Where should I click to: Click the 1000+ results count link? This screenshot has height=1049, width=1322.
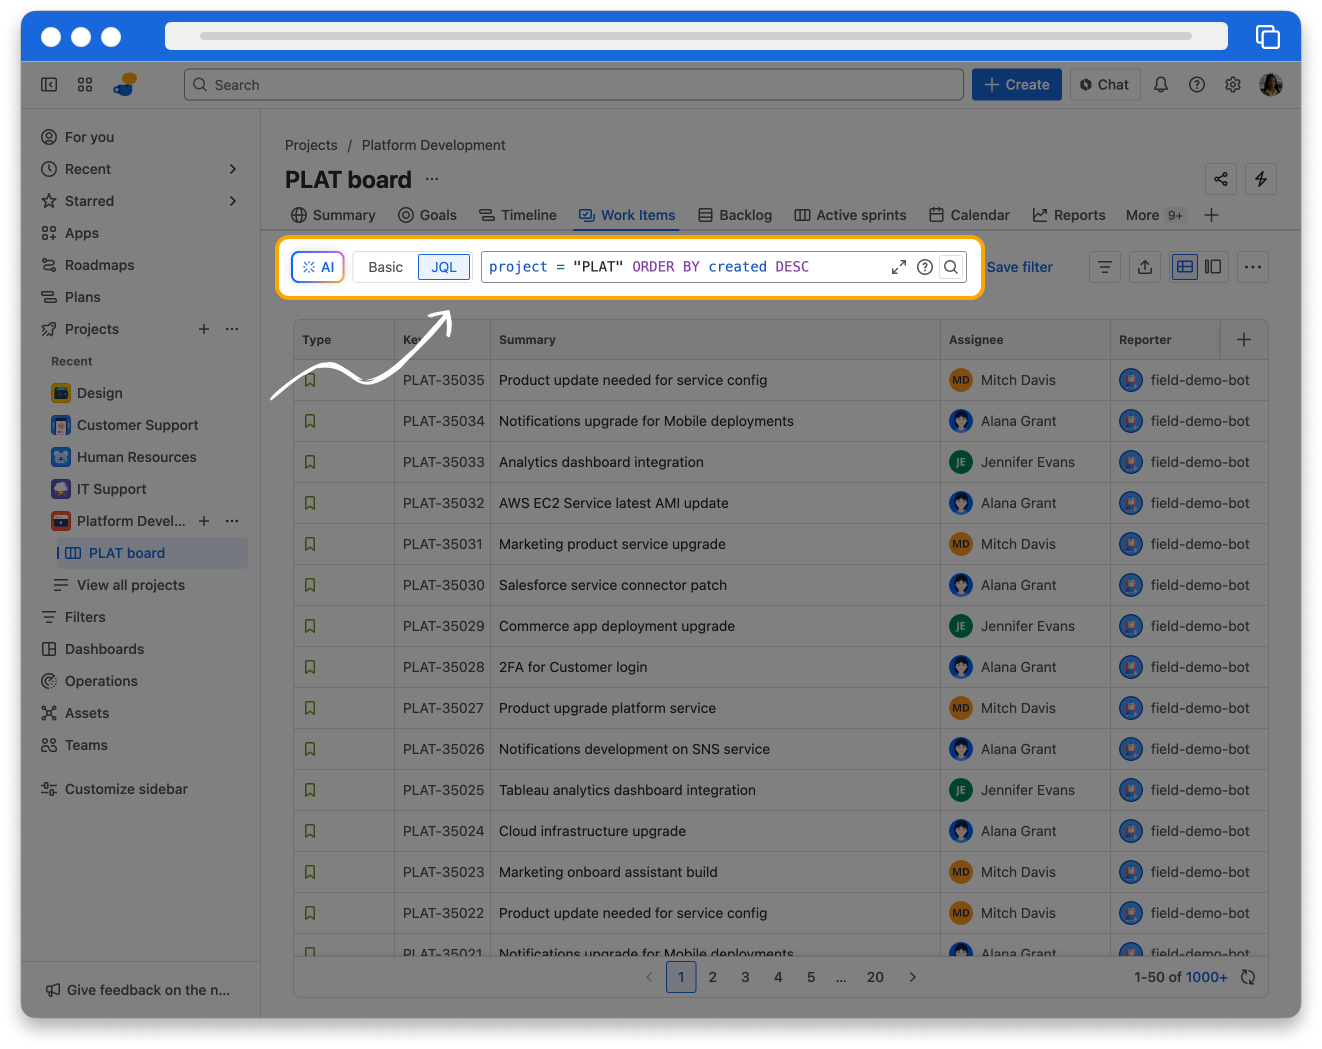tap(1207, 977)
